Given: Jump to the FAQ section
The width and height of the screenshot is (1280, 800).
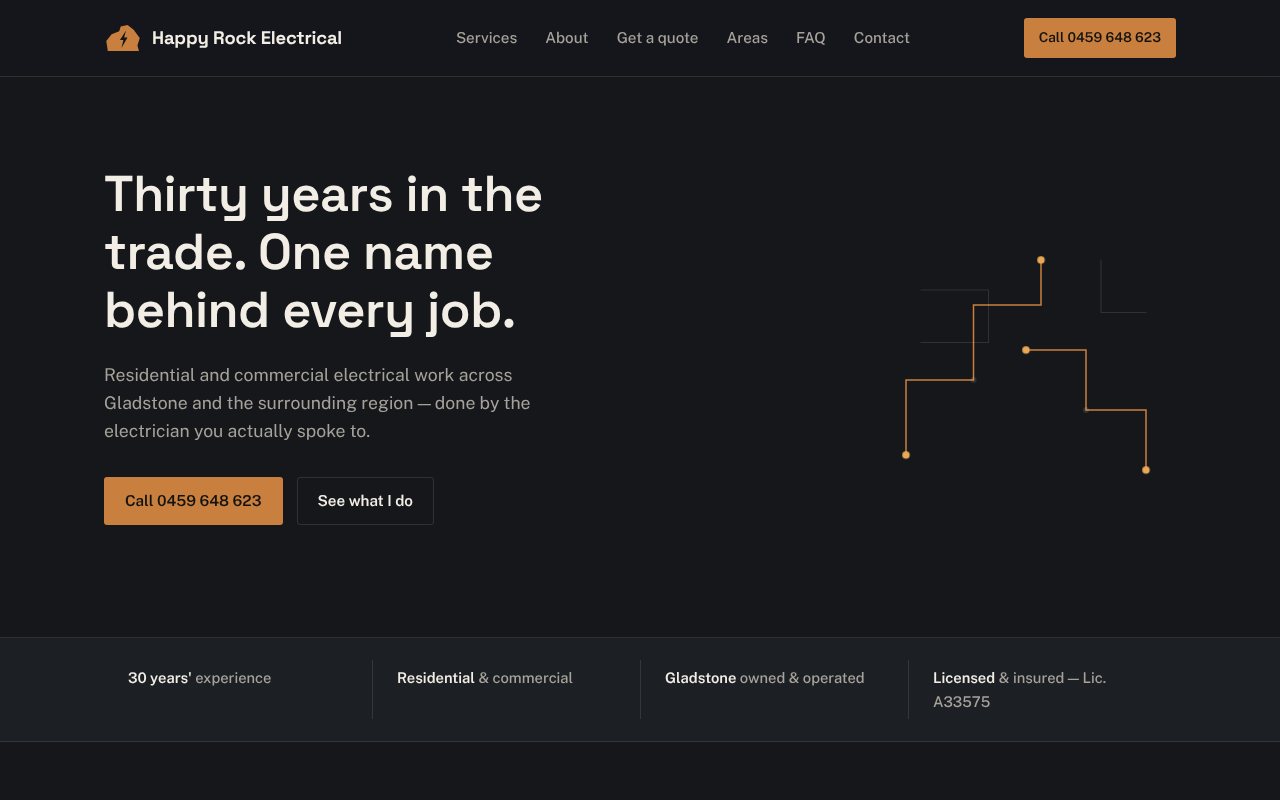Looking at the screenshot, I should pyautogui.click(x=811, y=38).
